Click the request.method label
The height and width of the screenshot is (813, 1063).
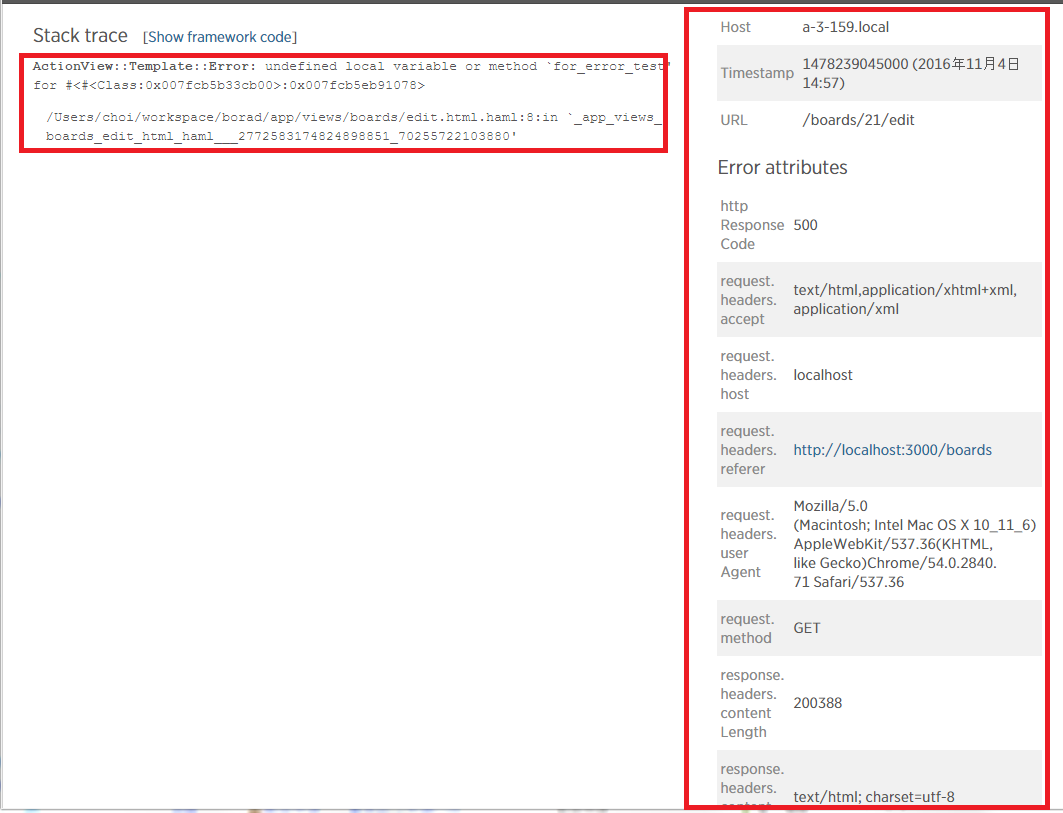746,628
